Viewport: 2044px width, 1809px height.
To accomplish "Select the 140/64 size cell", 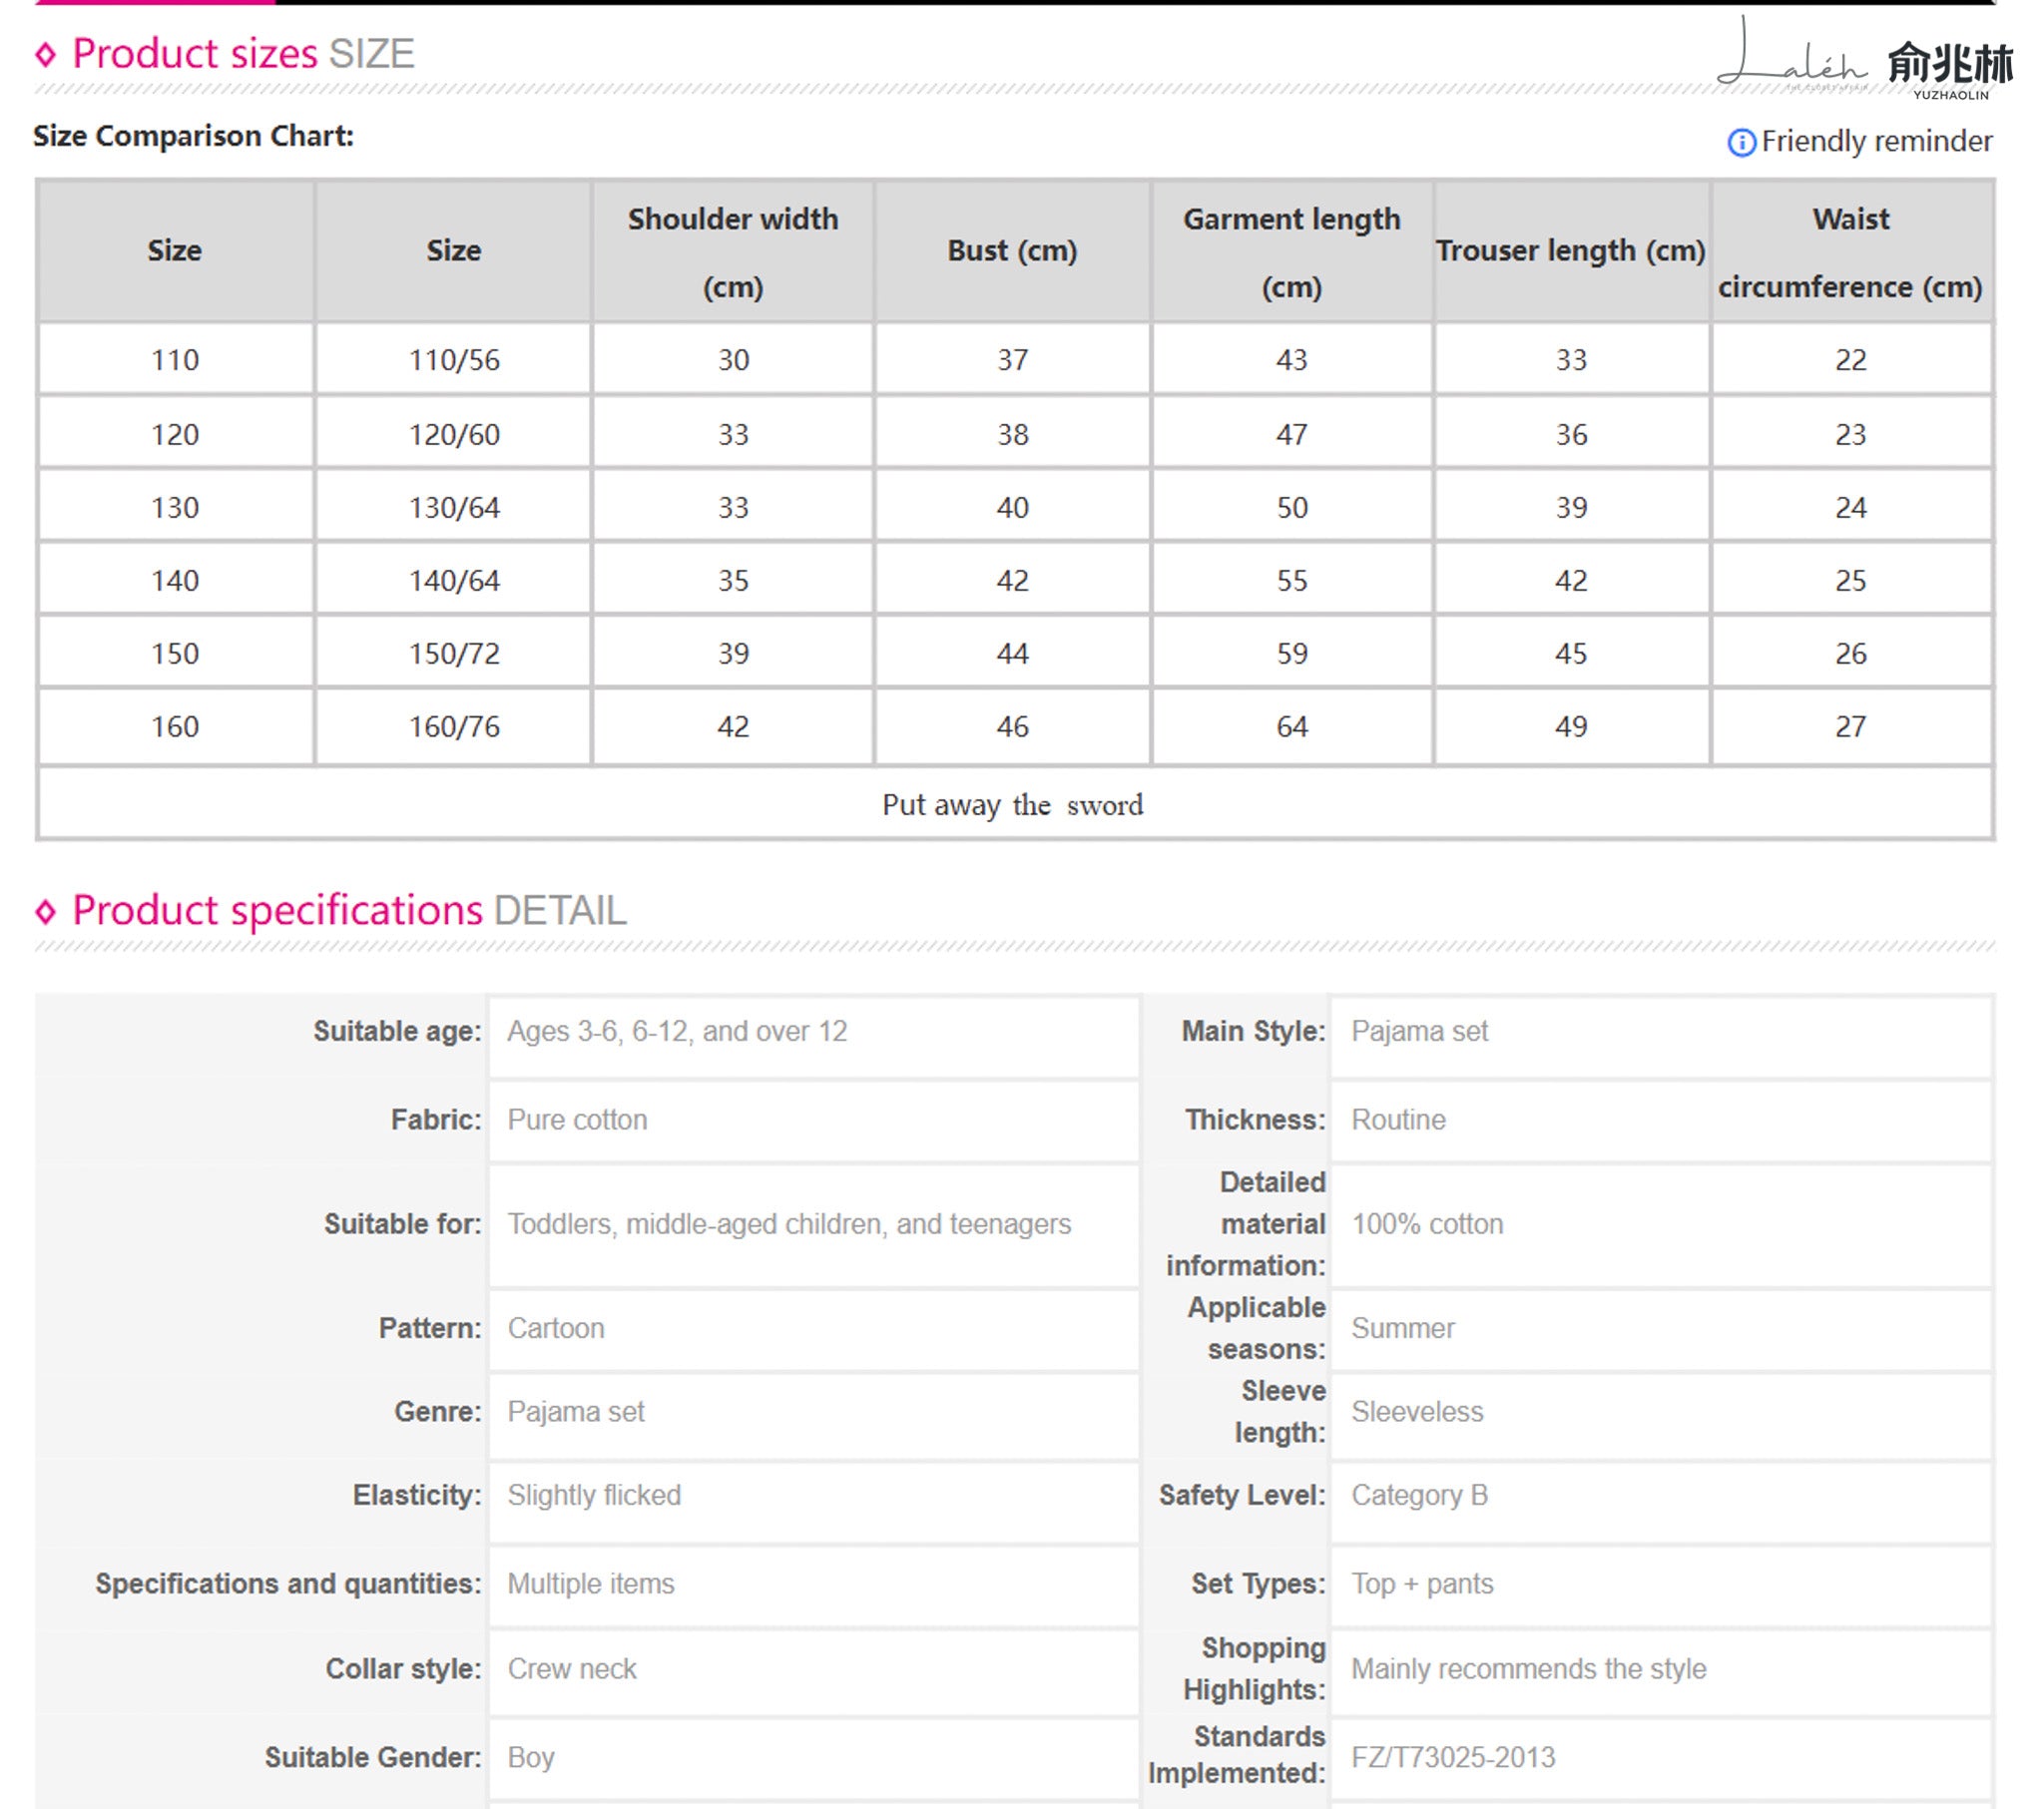I will 454,580.
